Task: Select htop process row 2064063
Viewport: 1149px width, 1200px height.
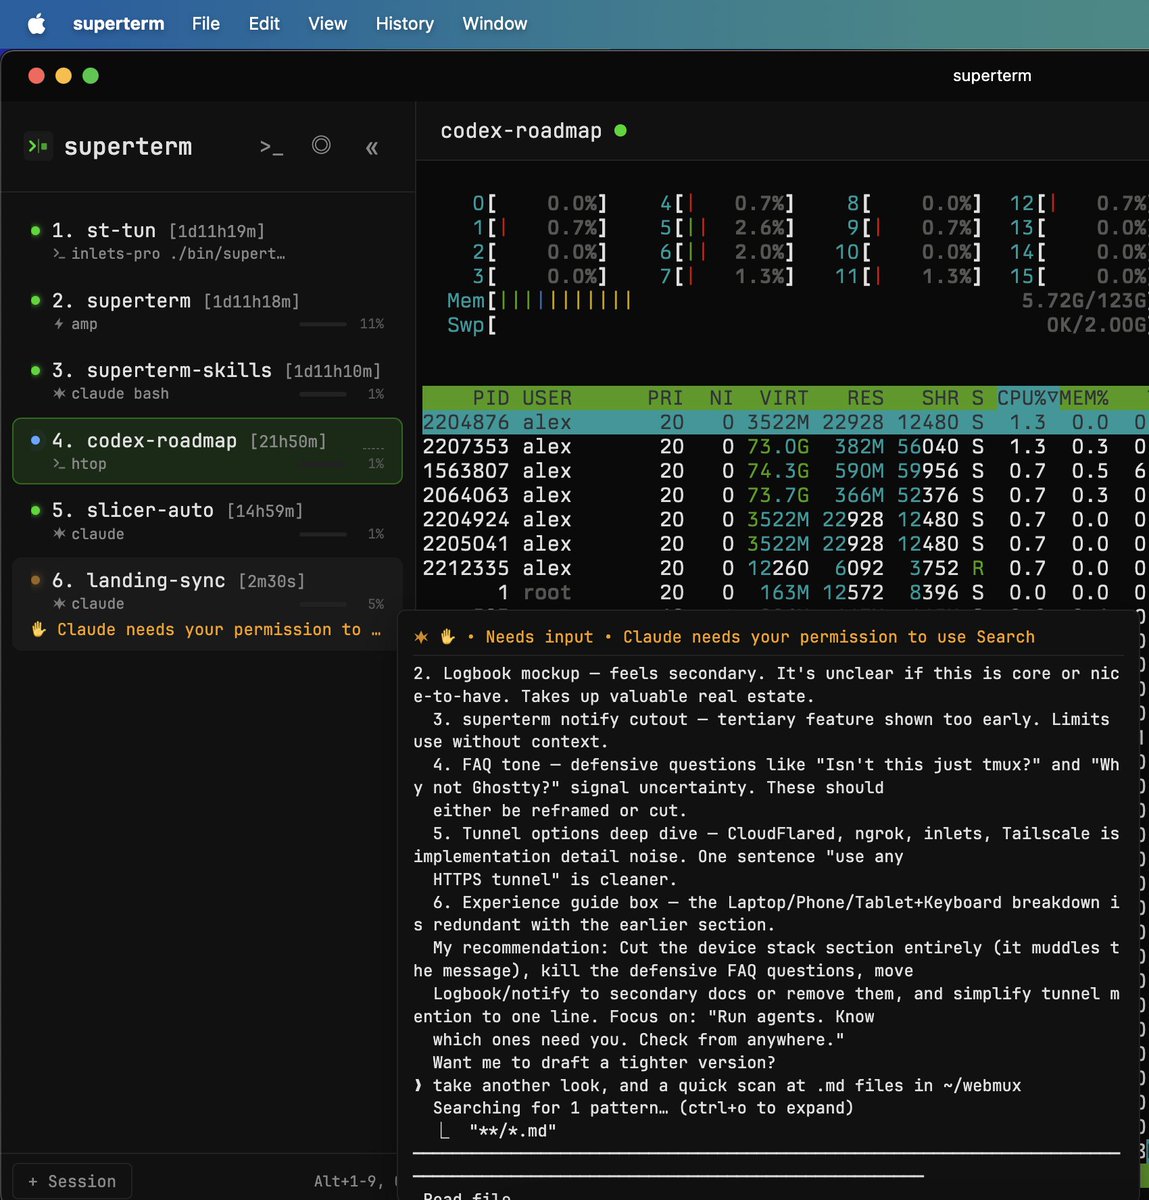Action: coord(785,495)
